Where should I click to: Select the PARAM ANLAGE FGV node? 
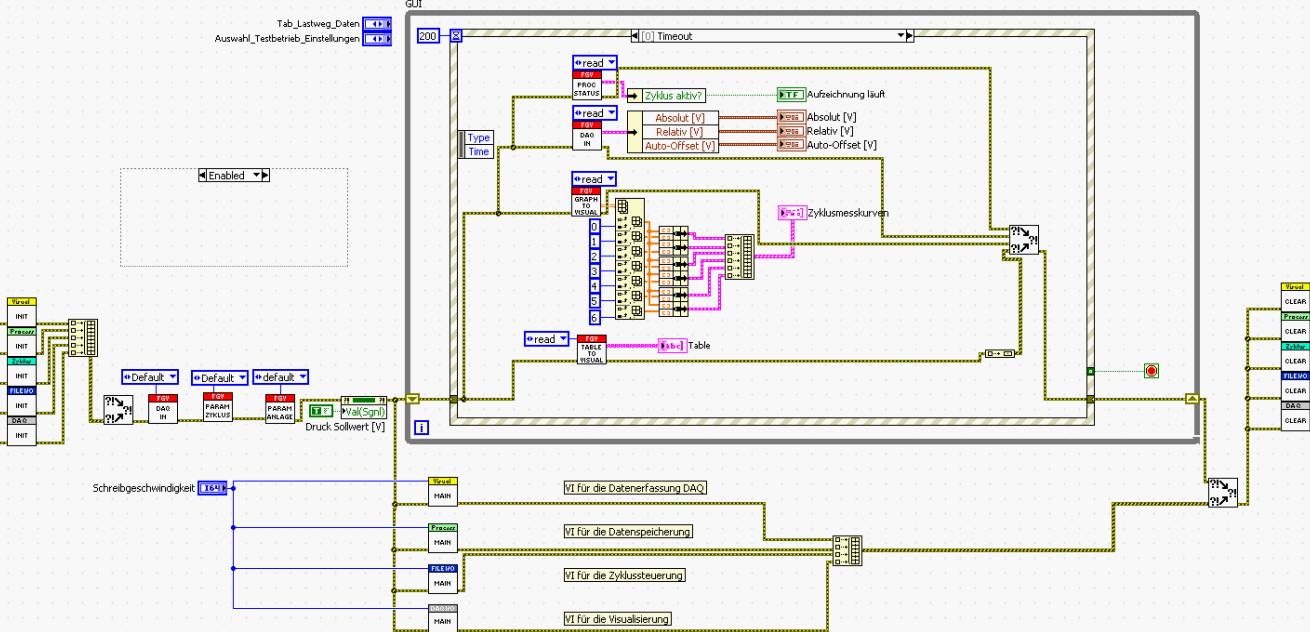tap(279, 408)
